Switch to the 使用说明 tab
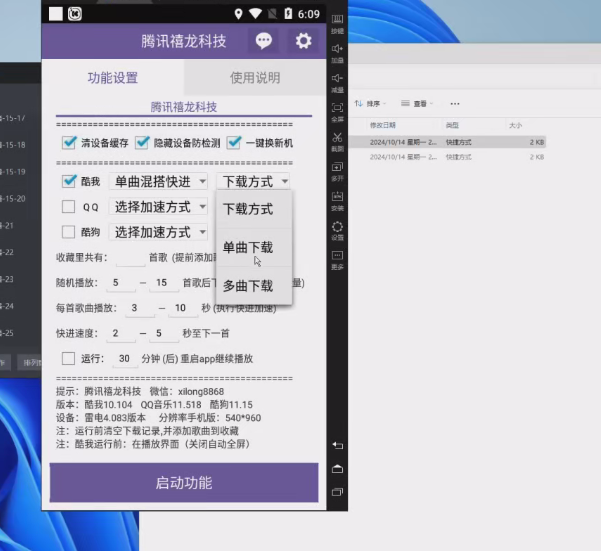 click(255, 78)
